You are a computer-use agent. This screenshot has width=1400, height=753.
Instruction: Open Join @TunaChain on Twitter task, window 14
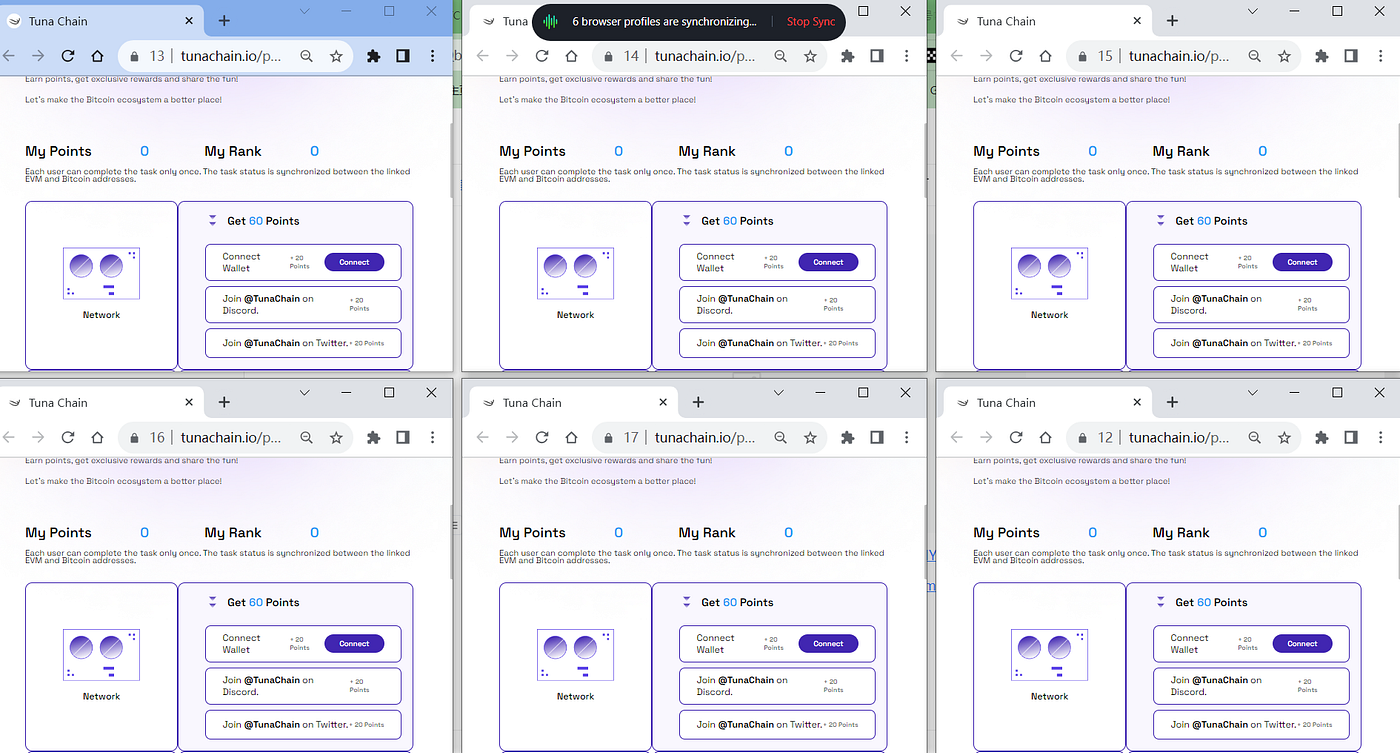(x=777, y=343)
